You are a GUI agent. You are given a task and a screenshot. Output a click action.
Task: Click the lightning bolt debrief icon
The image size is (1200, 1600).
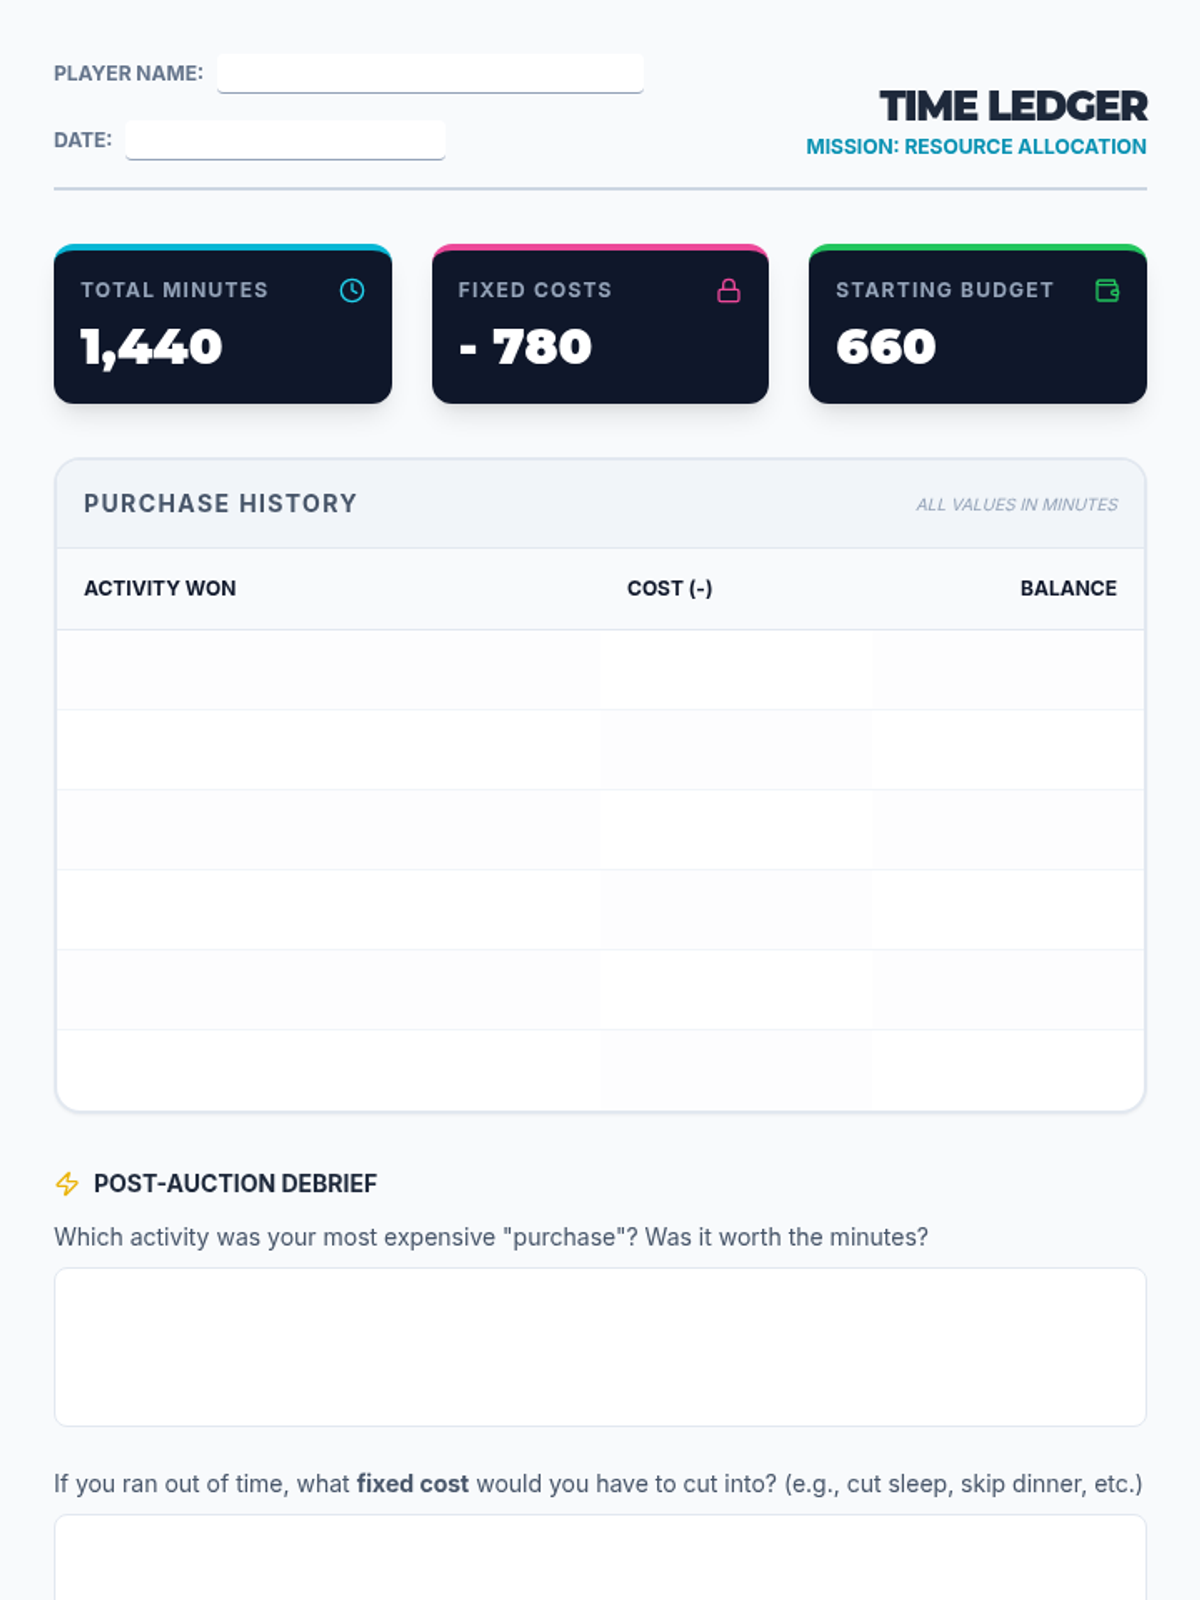click(67, 1184)
